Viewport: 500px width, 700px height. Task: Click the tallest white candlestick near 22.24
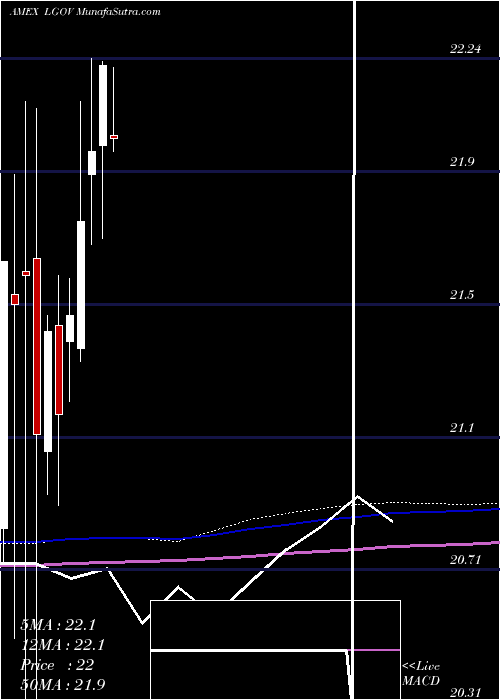(103, 105)
